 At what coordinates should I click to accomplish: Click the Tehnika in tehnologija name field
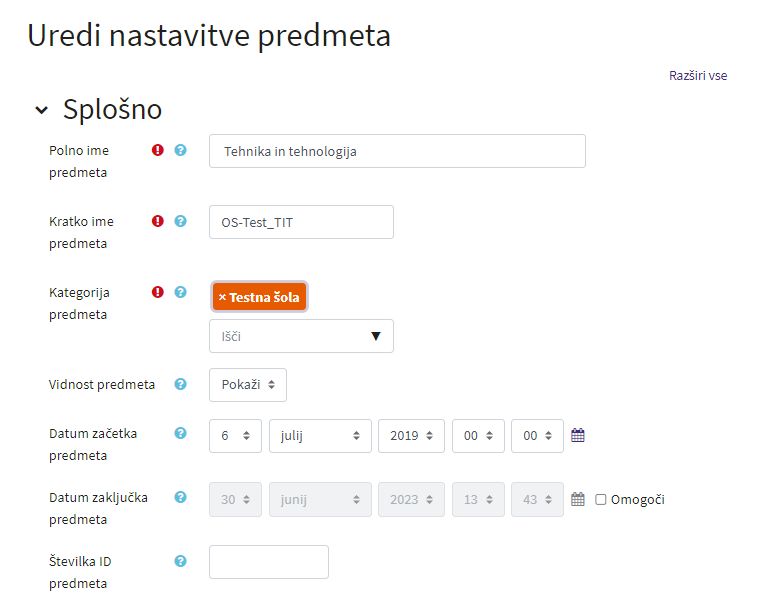coord(397,151)
